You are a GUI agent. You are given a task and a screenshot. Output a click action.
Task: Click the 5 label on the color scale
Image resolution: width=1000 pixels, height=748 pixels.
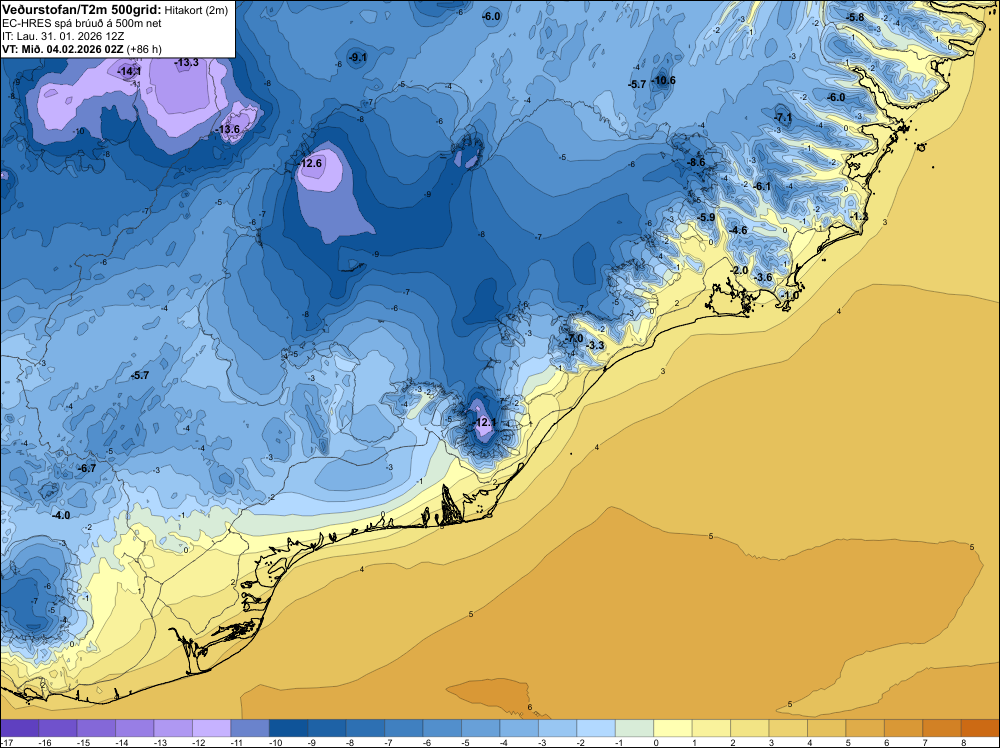point(847,742)
